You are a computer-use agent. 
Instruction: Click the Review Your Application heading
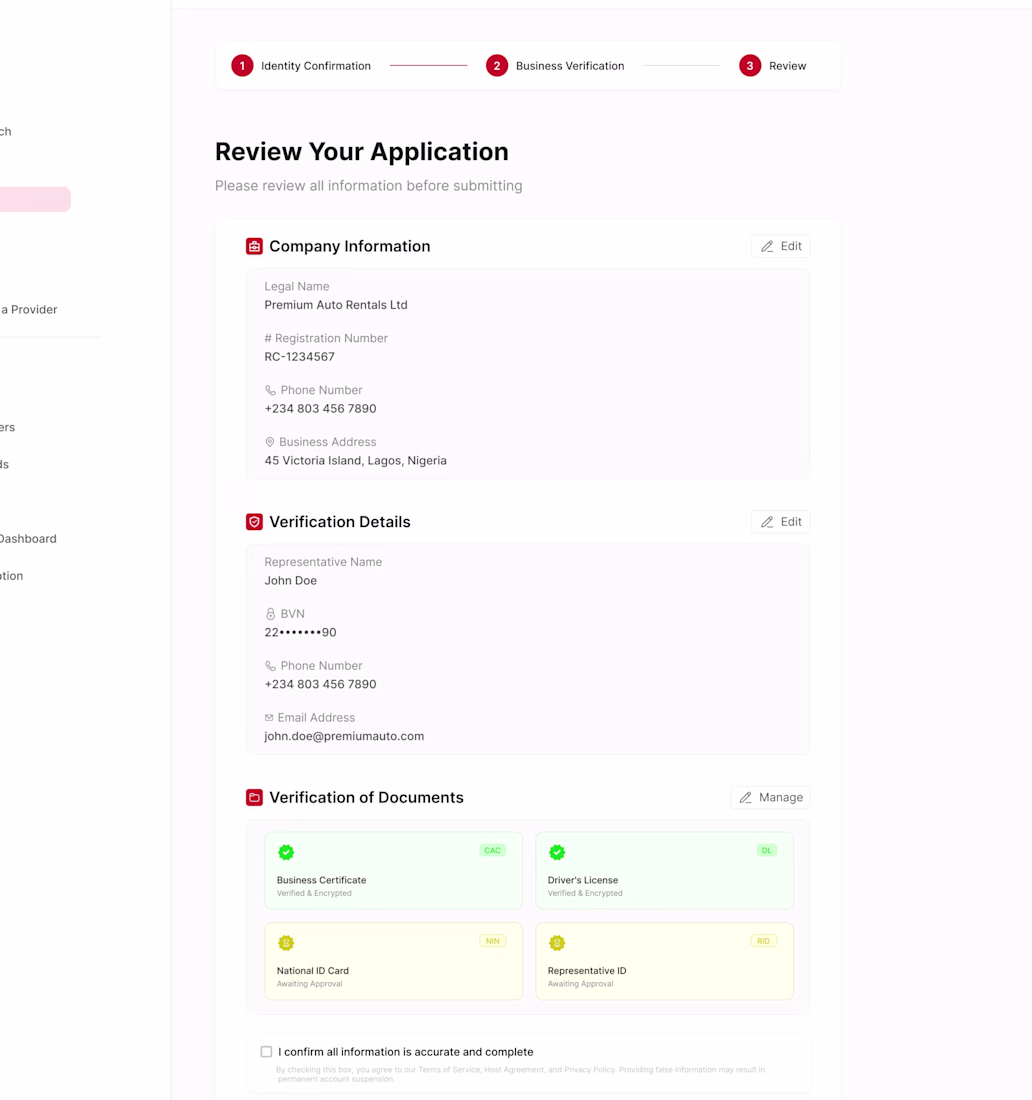tap(361, 152)
